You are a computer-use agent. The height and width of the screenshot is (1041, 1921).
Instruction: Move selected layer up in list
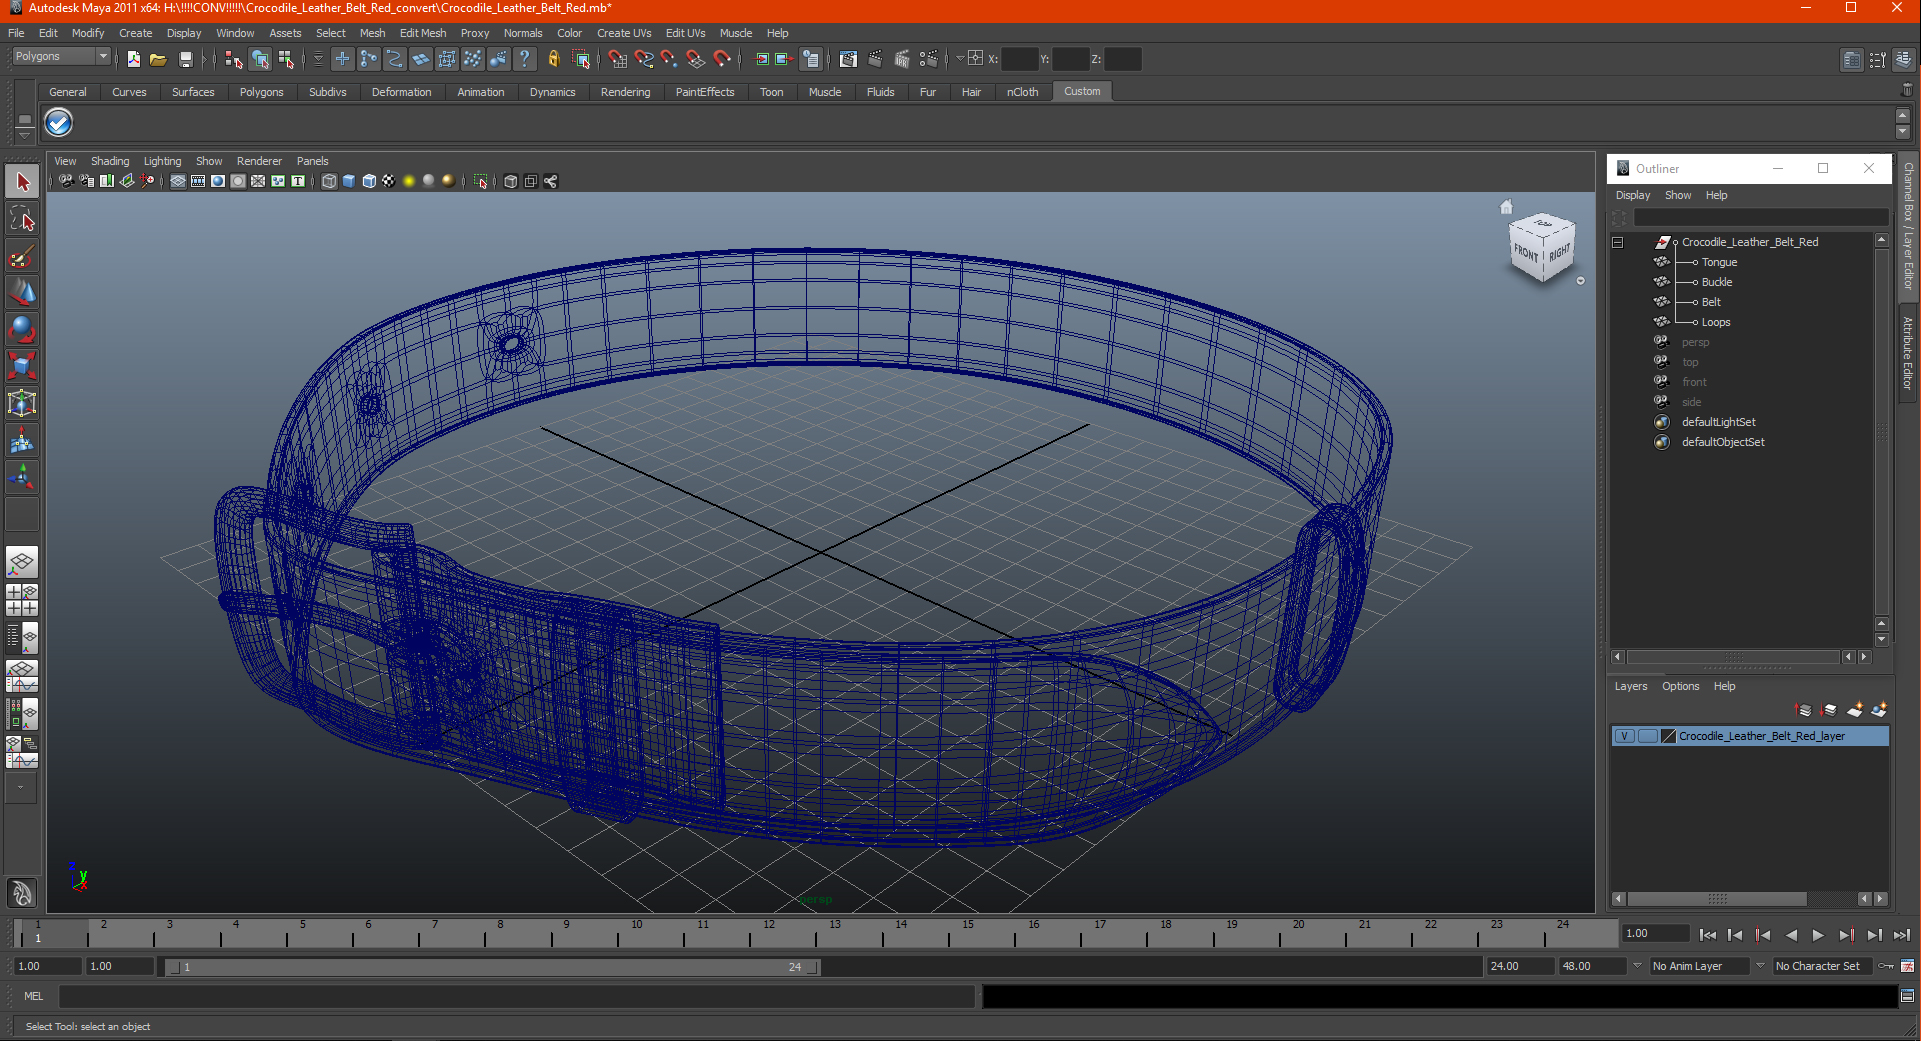[1804, 710]
